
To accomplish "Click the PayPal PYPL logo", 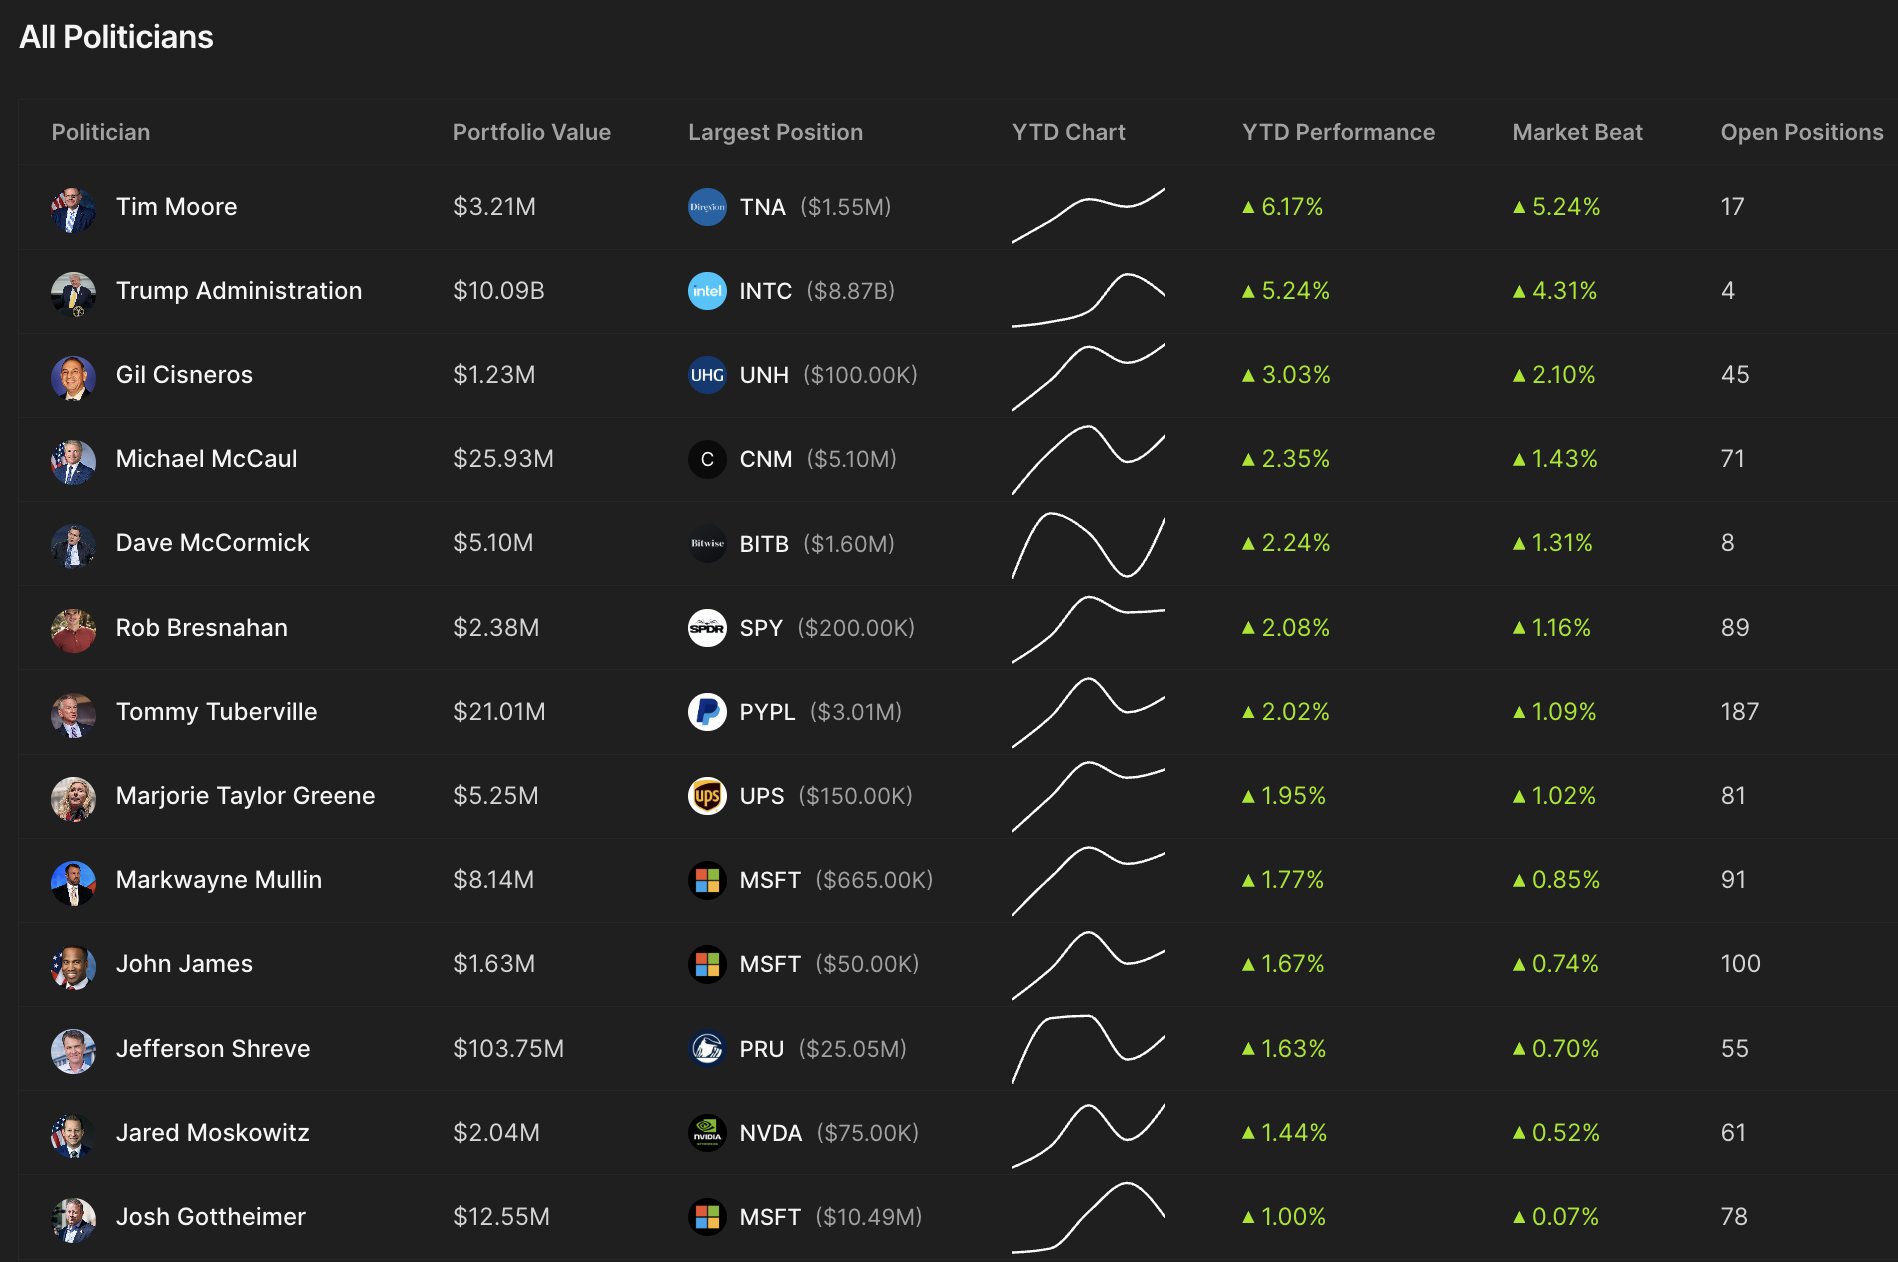I will pyautogui.click(x=707, y=712).
